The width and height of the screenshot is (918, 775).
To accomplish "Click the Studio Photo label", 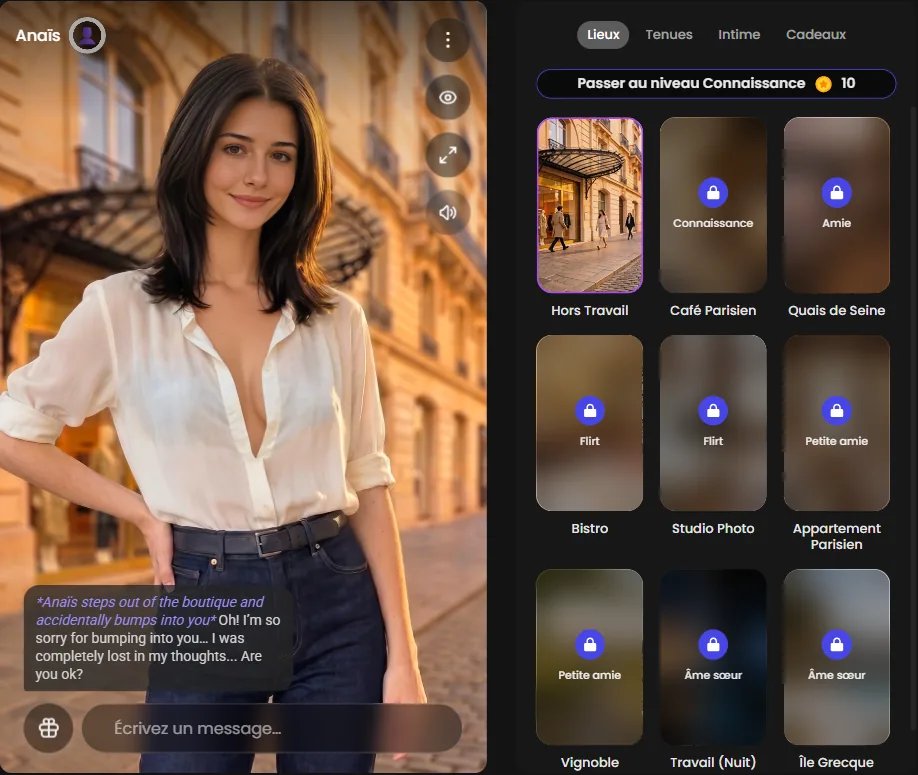I will pyautogui.click(x=713, y=529).
